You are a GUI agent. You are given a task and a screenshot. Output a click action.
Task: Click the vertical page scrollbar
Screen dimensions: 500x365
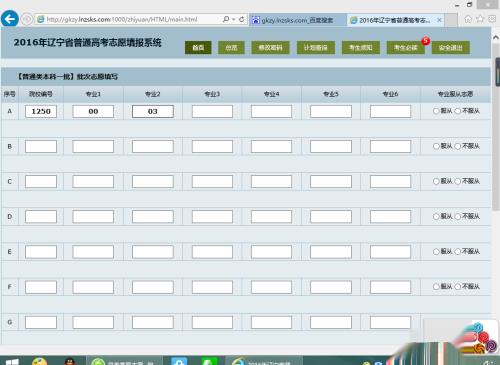pyautogui.click(x=497, y=133)
